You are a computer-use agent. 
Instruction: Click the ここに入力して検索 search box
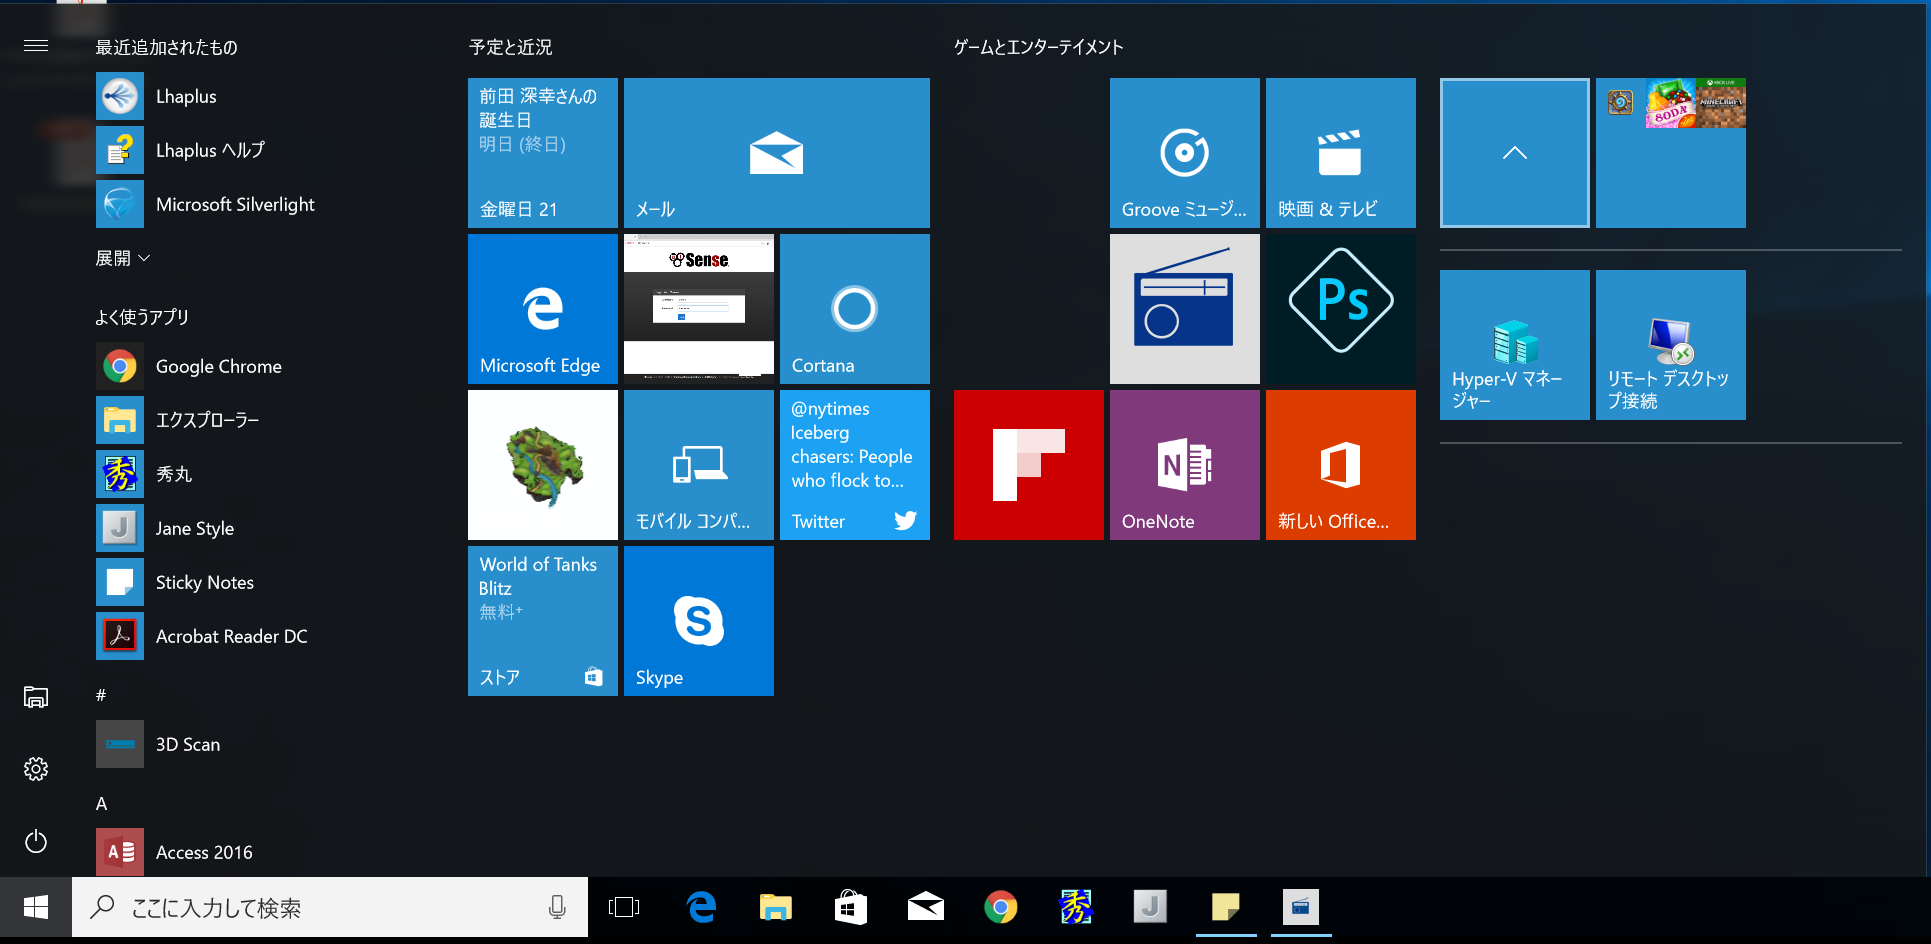pyautogui.click(x=330, y=907)
